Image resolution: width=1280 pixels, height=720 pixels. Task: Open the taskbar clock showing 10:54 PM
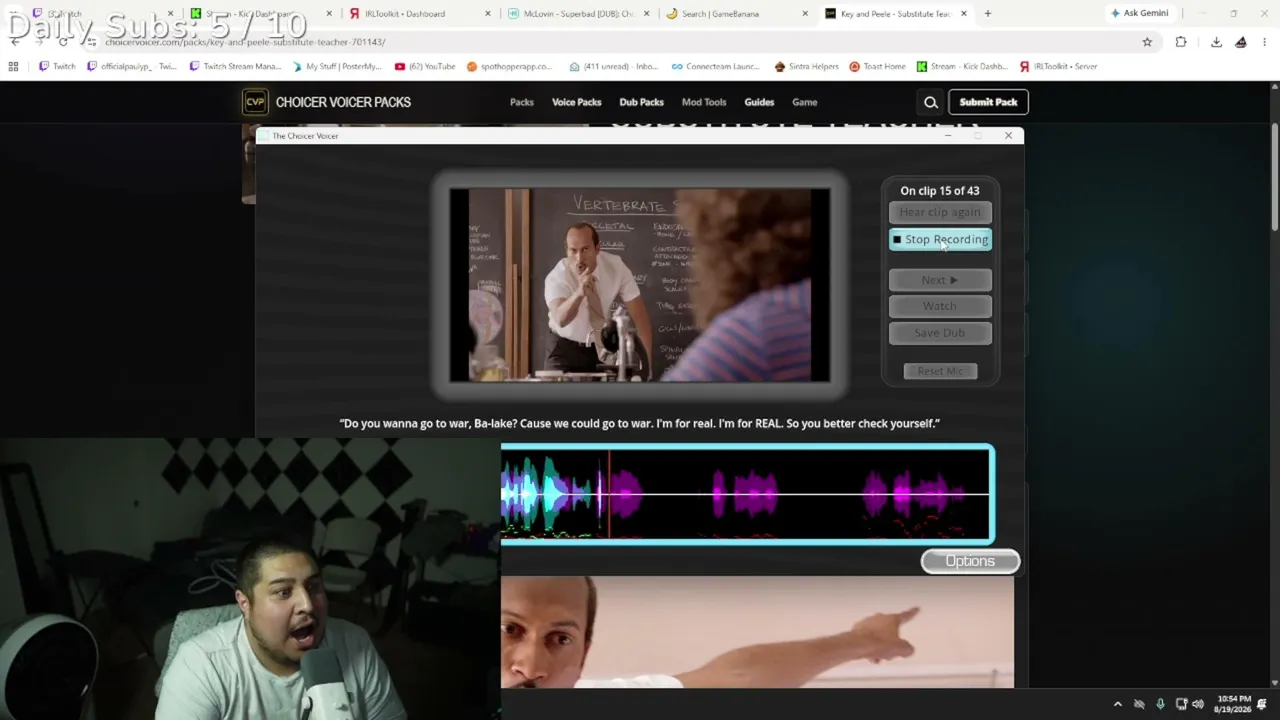1231,704
